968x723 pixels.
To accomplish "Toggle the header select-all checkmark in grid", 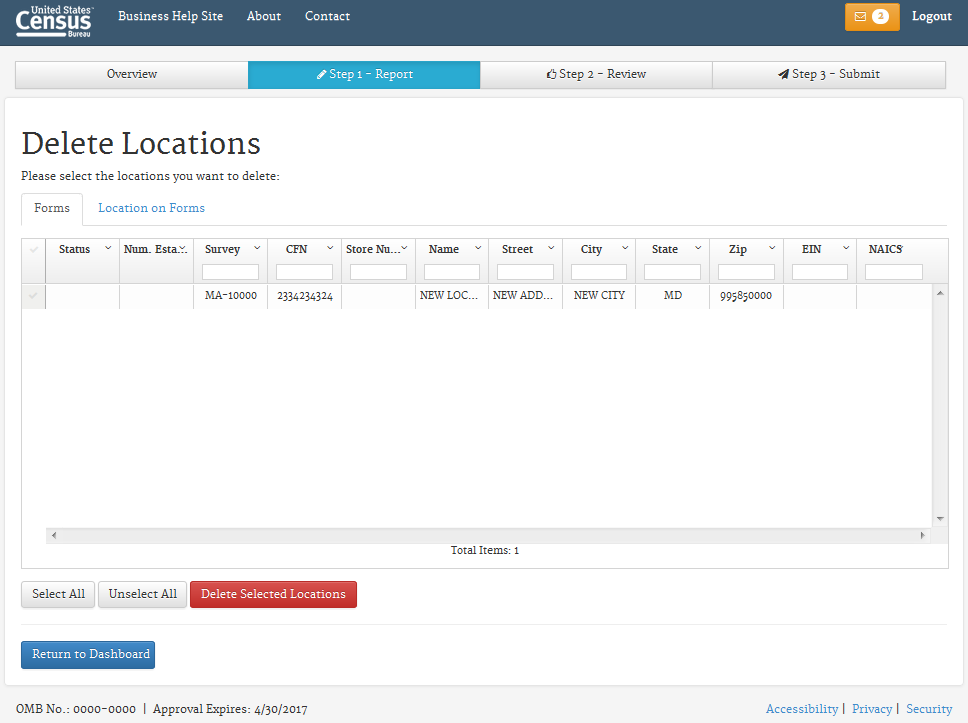I will [33, 249].
